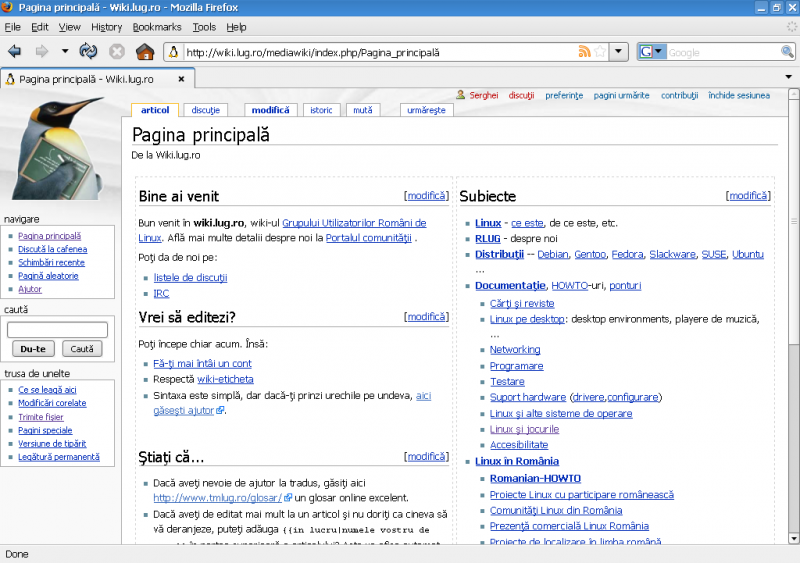The image size is (800, 563).
Task: Open the Edit menu
Action: click(x=40, y=27)
